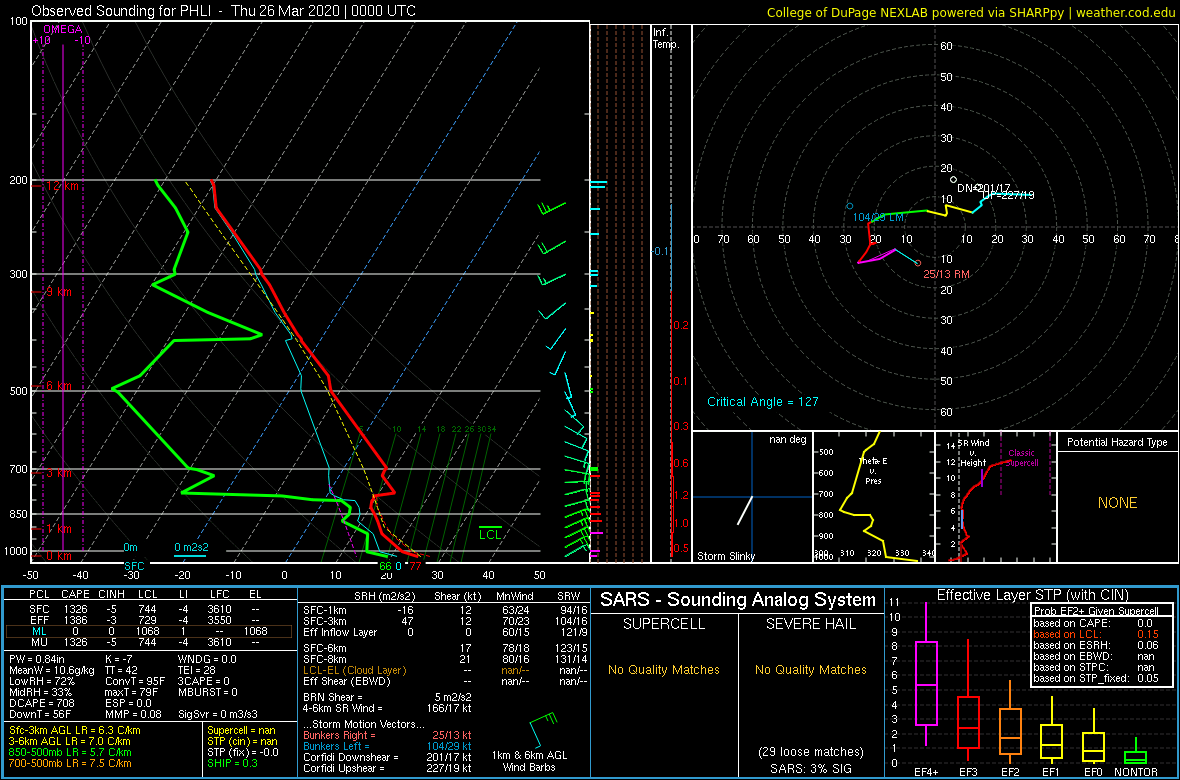Click the DCAPE = 708 value

[x=41, y=702]
